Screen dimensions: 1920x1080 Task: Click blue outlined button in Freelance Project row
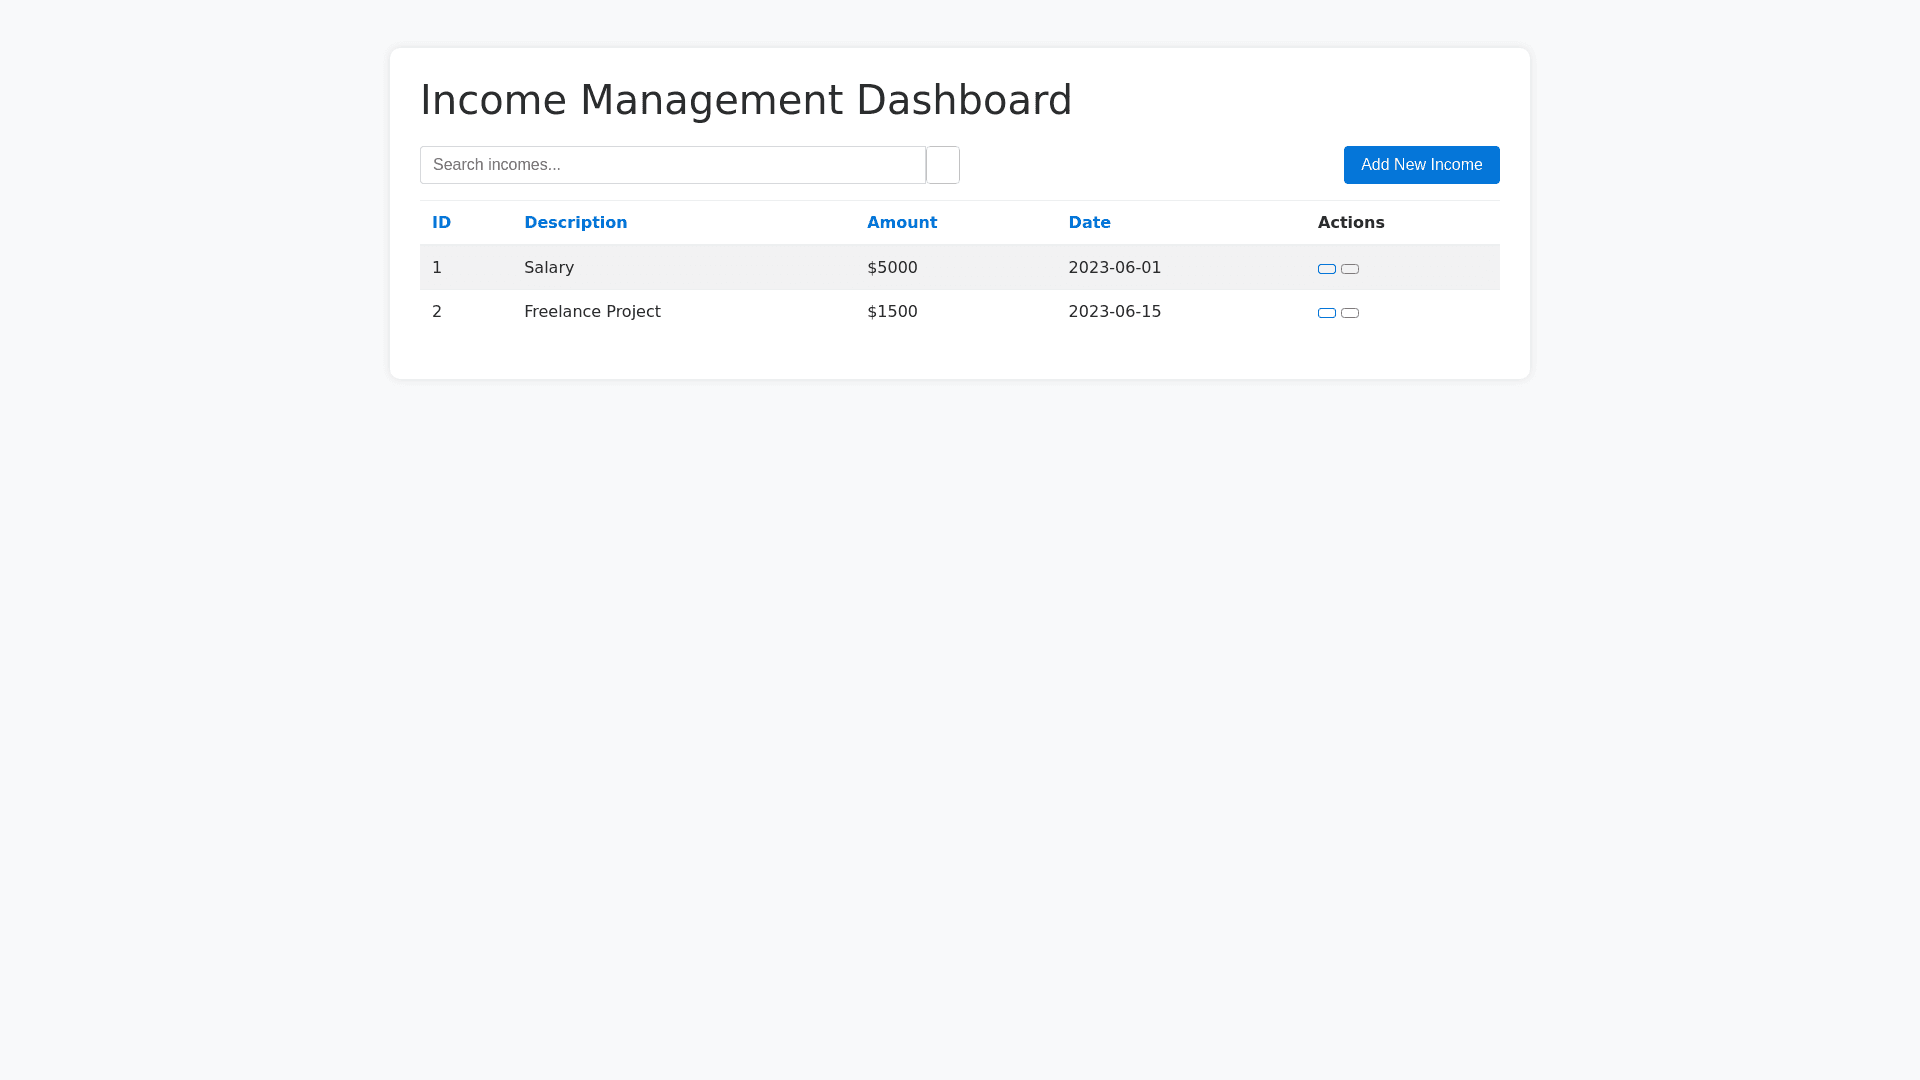[x=1326, y=313]
